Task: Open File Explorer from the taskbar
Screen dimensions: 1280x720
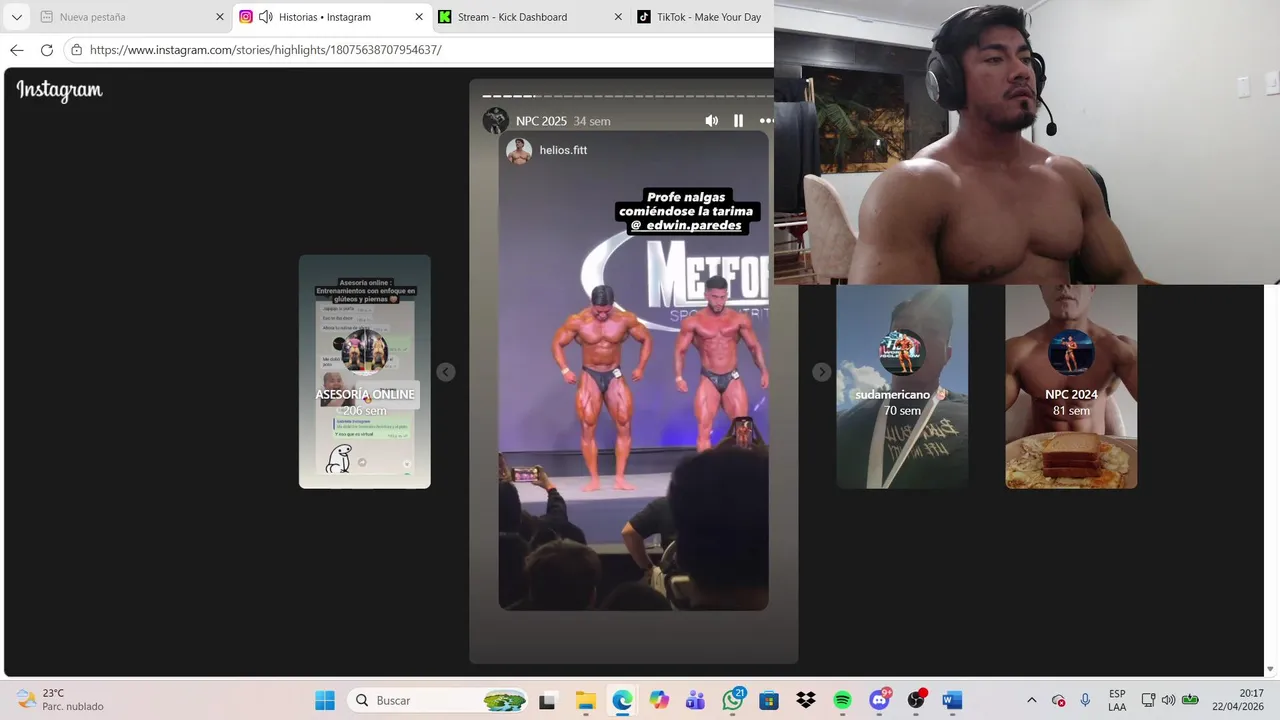Action: (586, 700)
